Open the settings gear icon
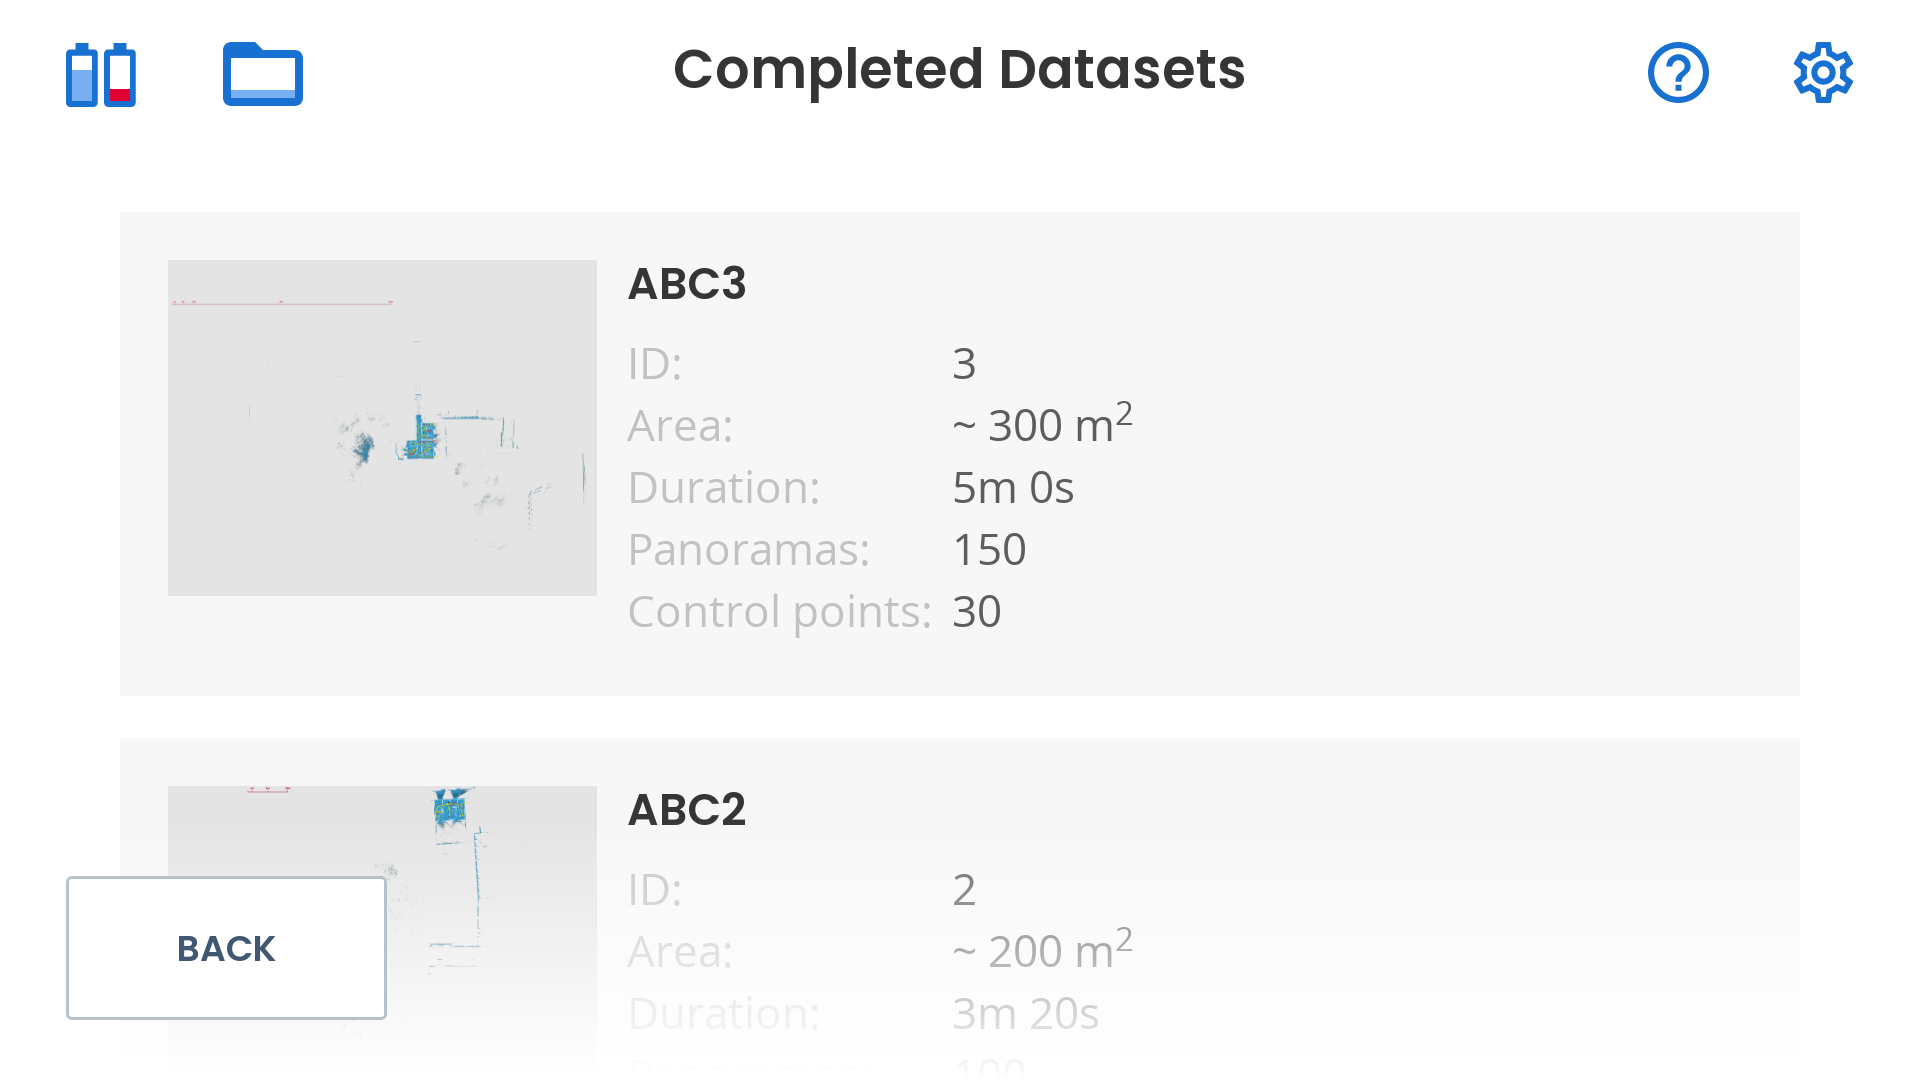Screen dimensions: 1920x1080 [x=1823, y=72]
